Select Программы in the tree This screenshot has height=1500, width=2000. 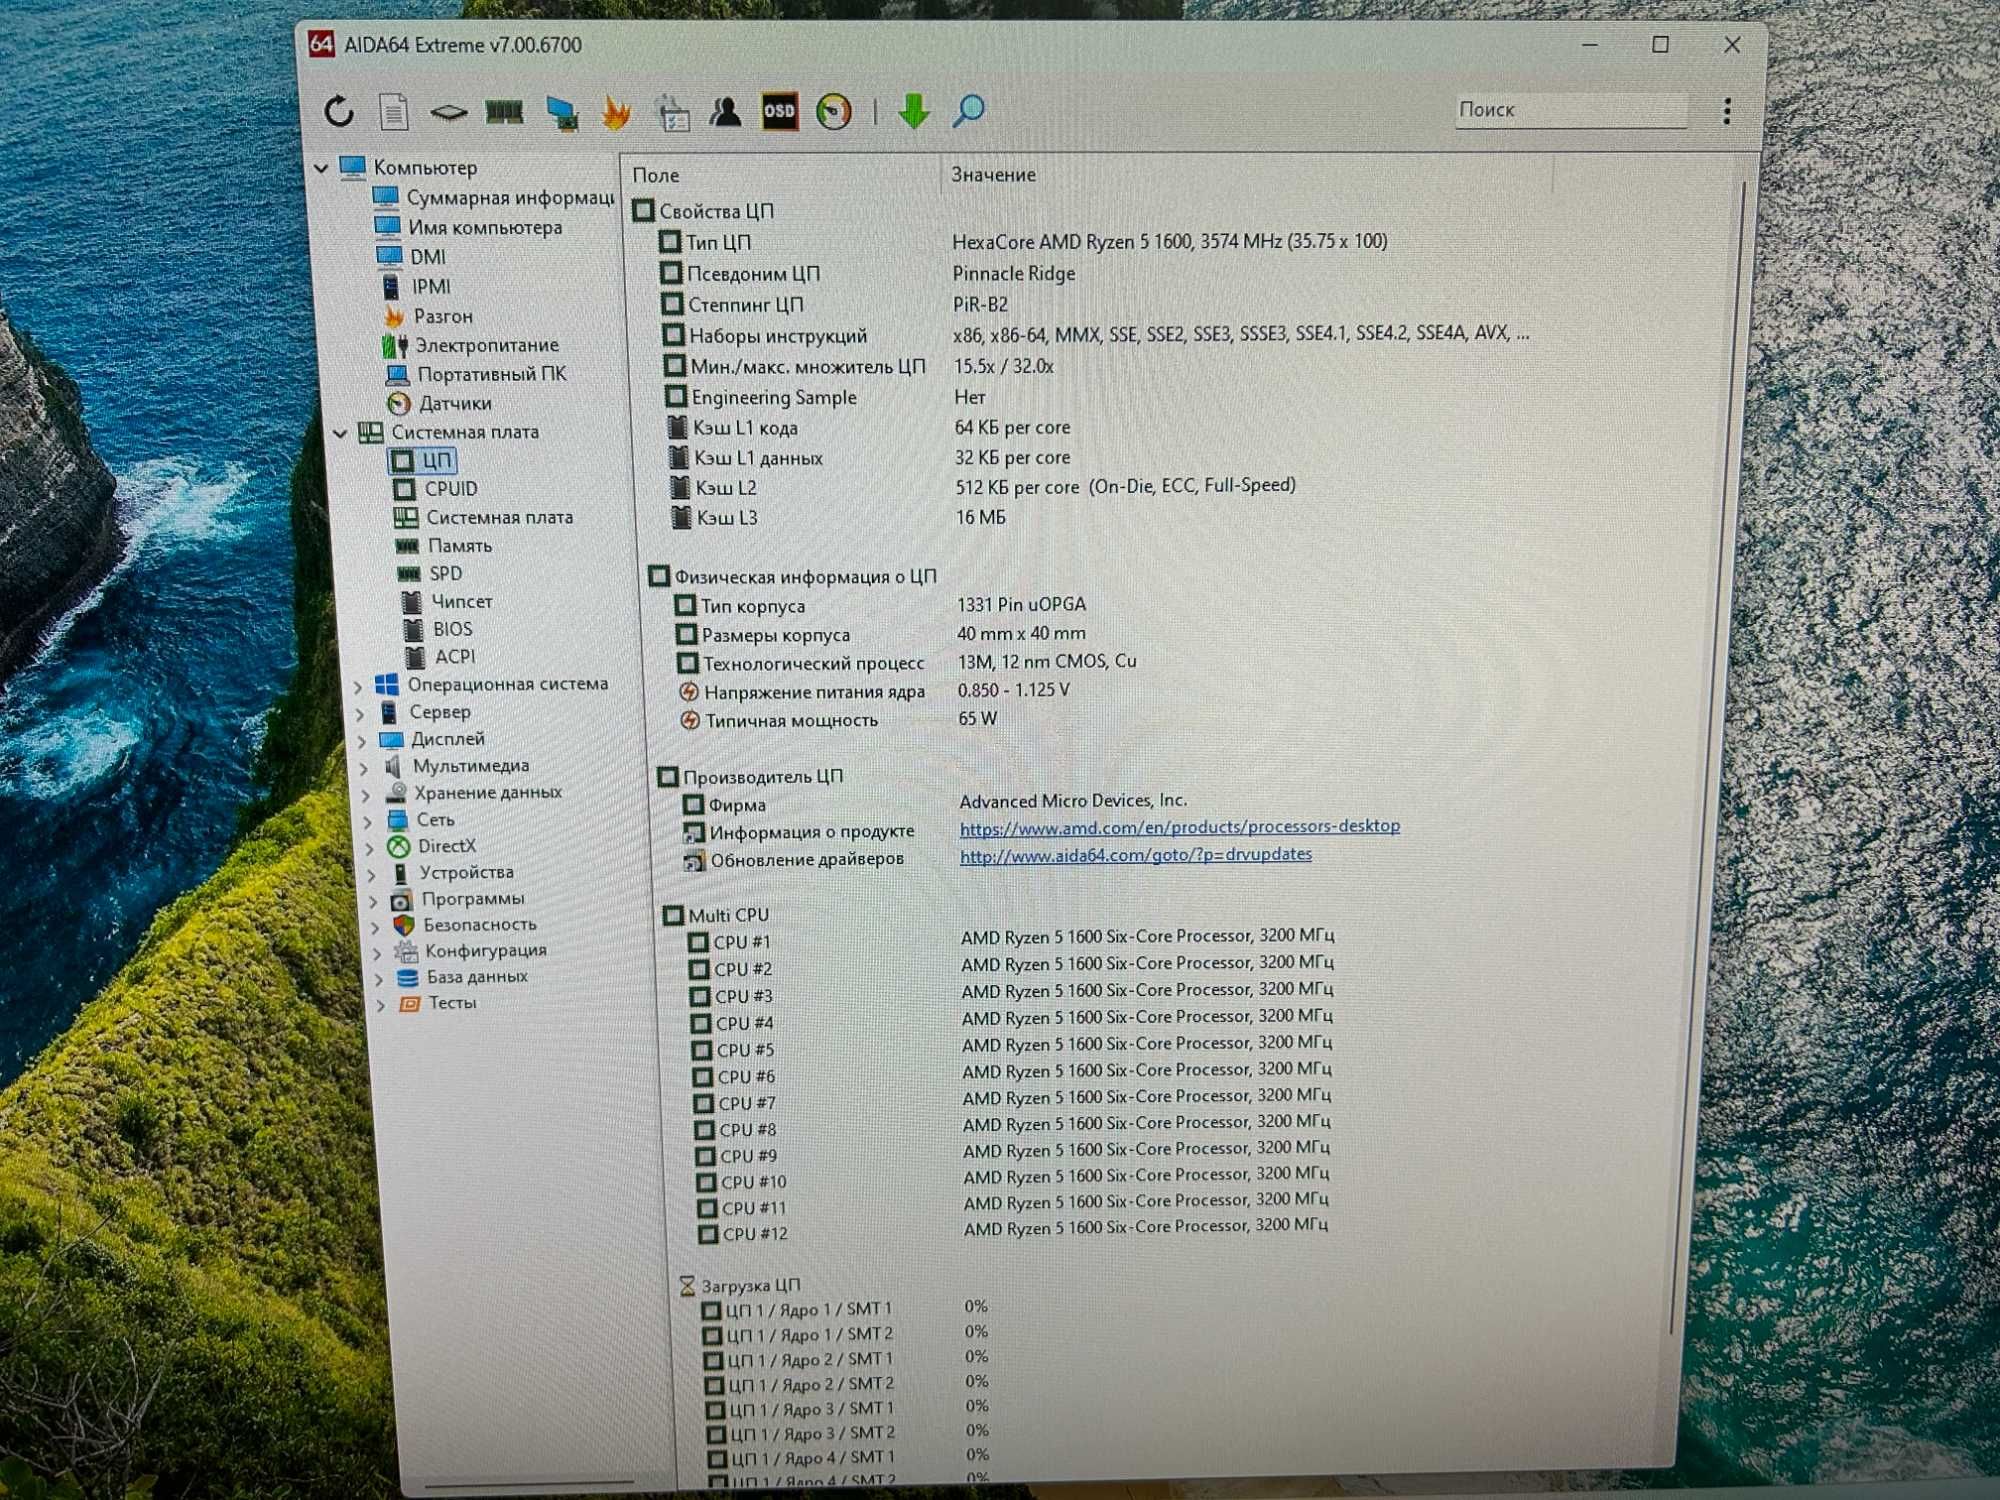458,899
